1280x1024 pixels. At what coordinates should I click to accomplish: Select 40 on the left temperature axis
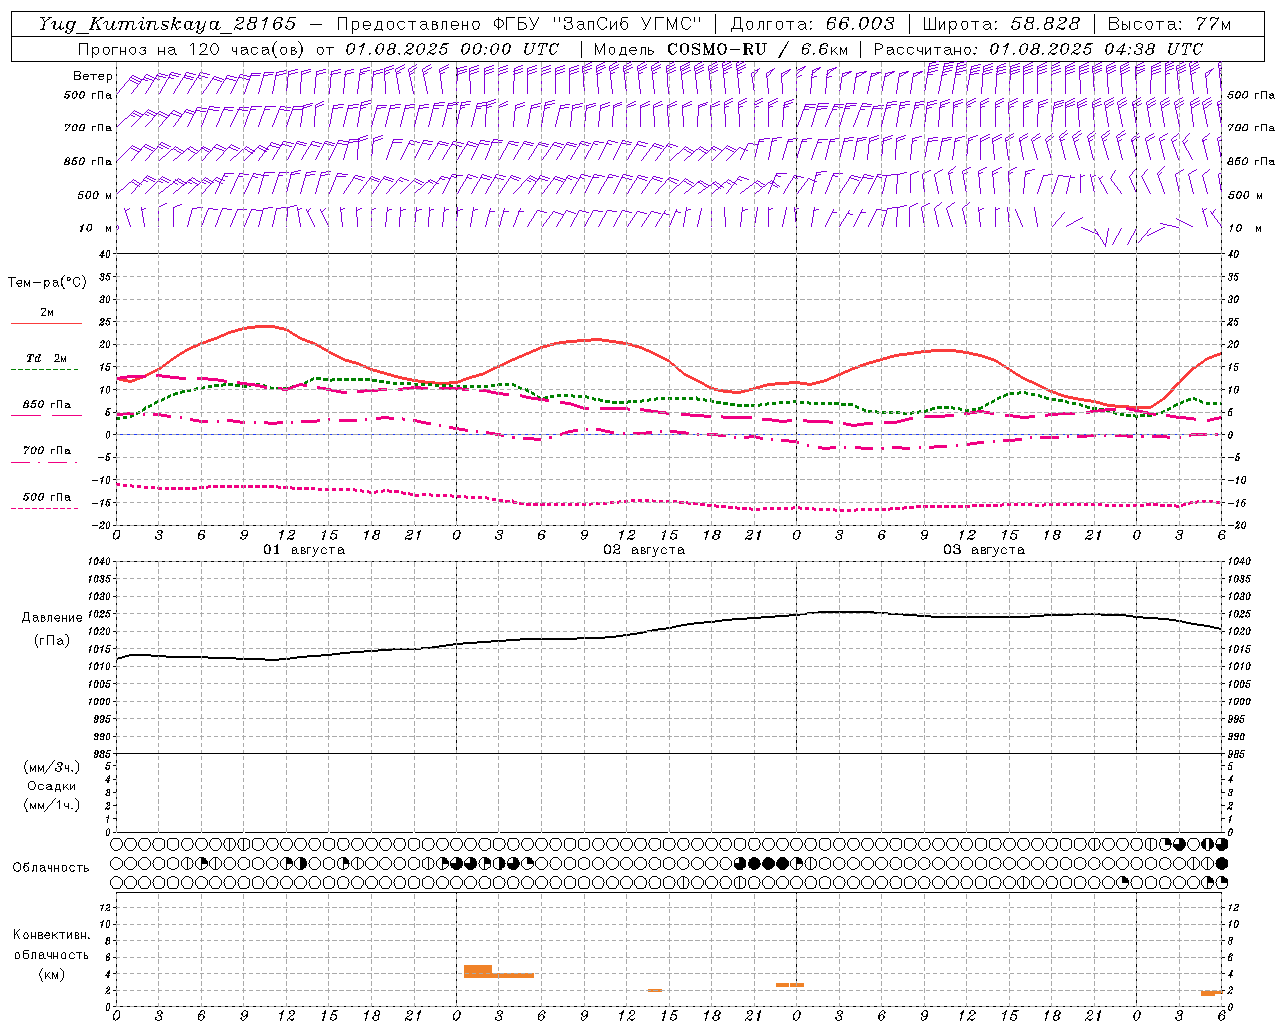[105, 254]
